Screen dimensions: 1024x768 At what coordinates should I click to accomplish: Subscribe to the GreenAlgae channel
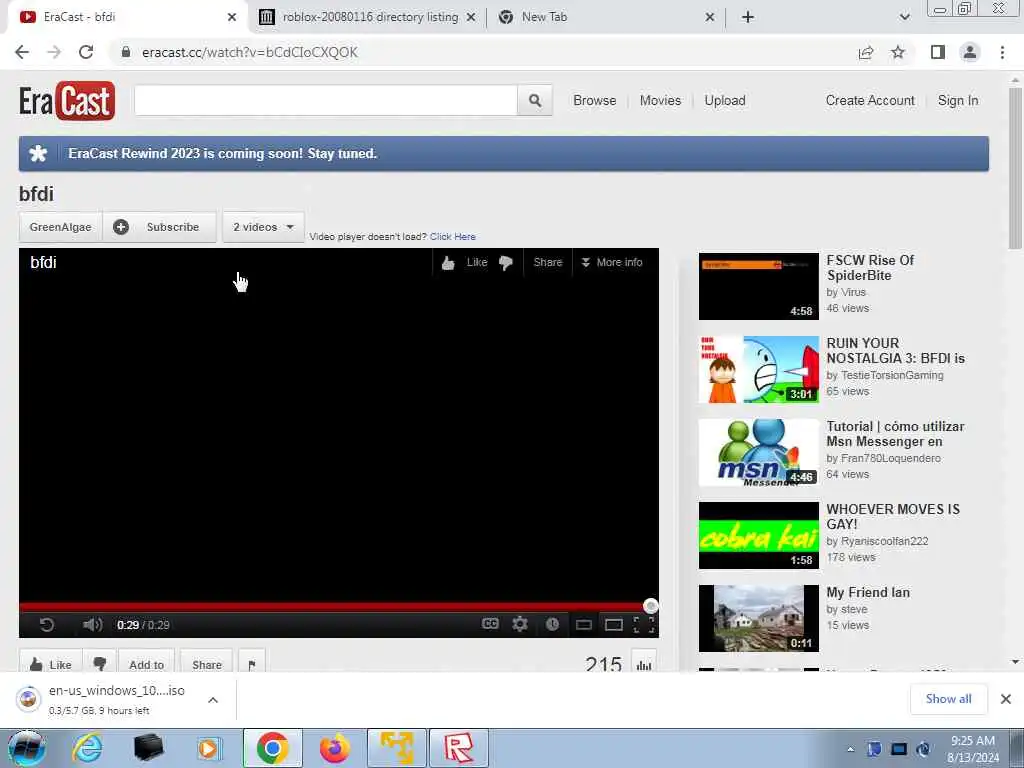(x=159, y=227)
